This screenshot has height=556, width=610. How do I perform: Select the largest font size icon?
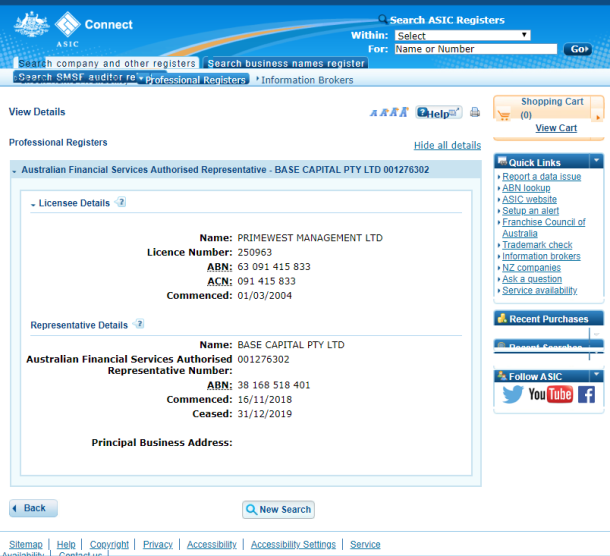pyautogui.click(x=404, y=112)
